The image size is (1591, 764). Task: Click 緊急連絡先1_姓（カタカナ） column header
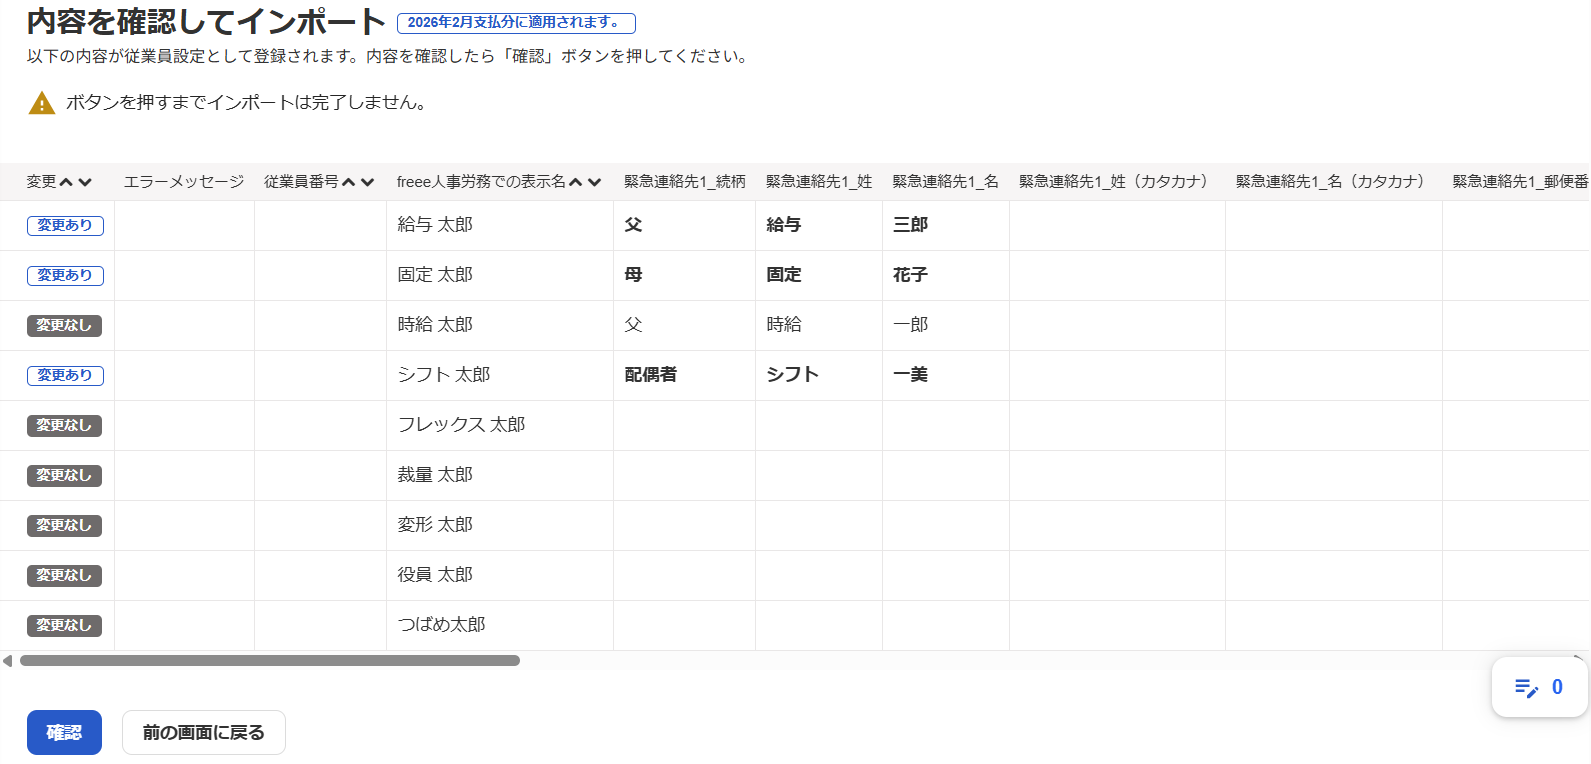point(1117,182)
